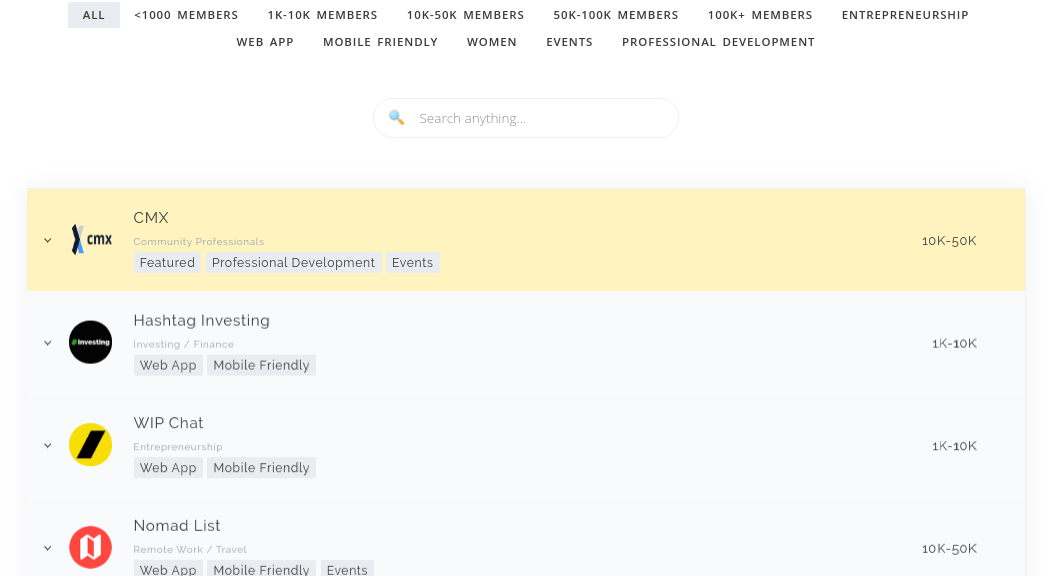Open the Hashtag Investing logo
The image size is (1061, 576).
pos(91,342)
